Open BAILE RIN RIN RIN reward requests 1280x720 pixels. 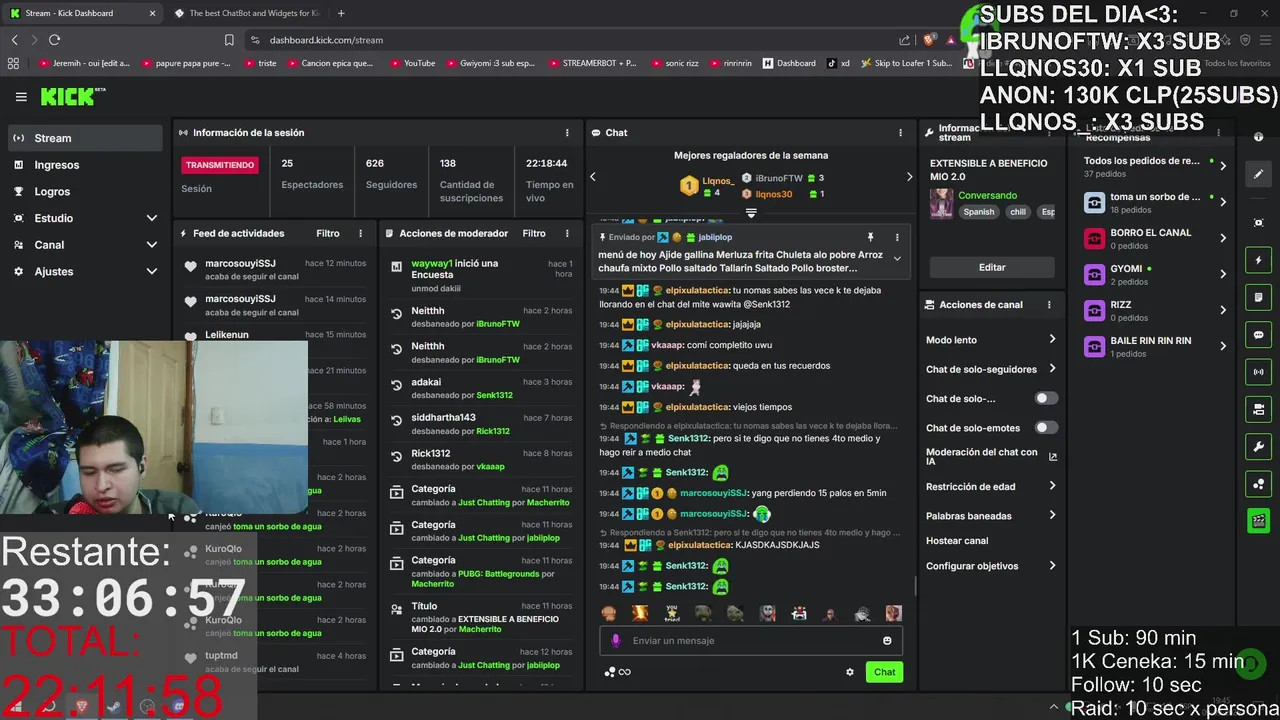pos(1154,346)
